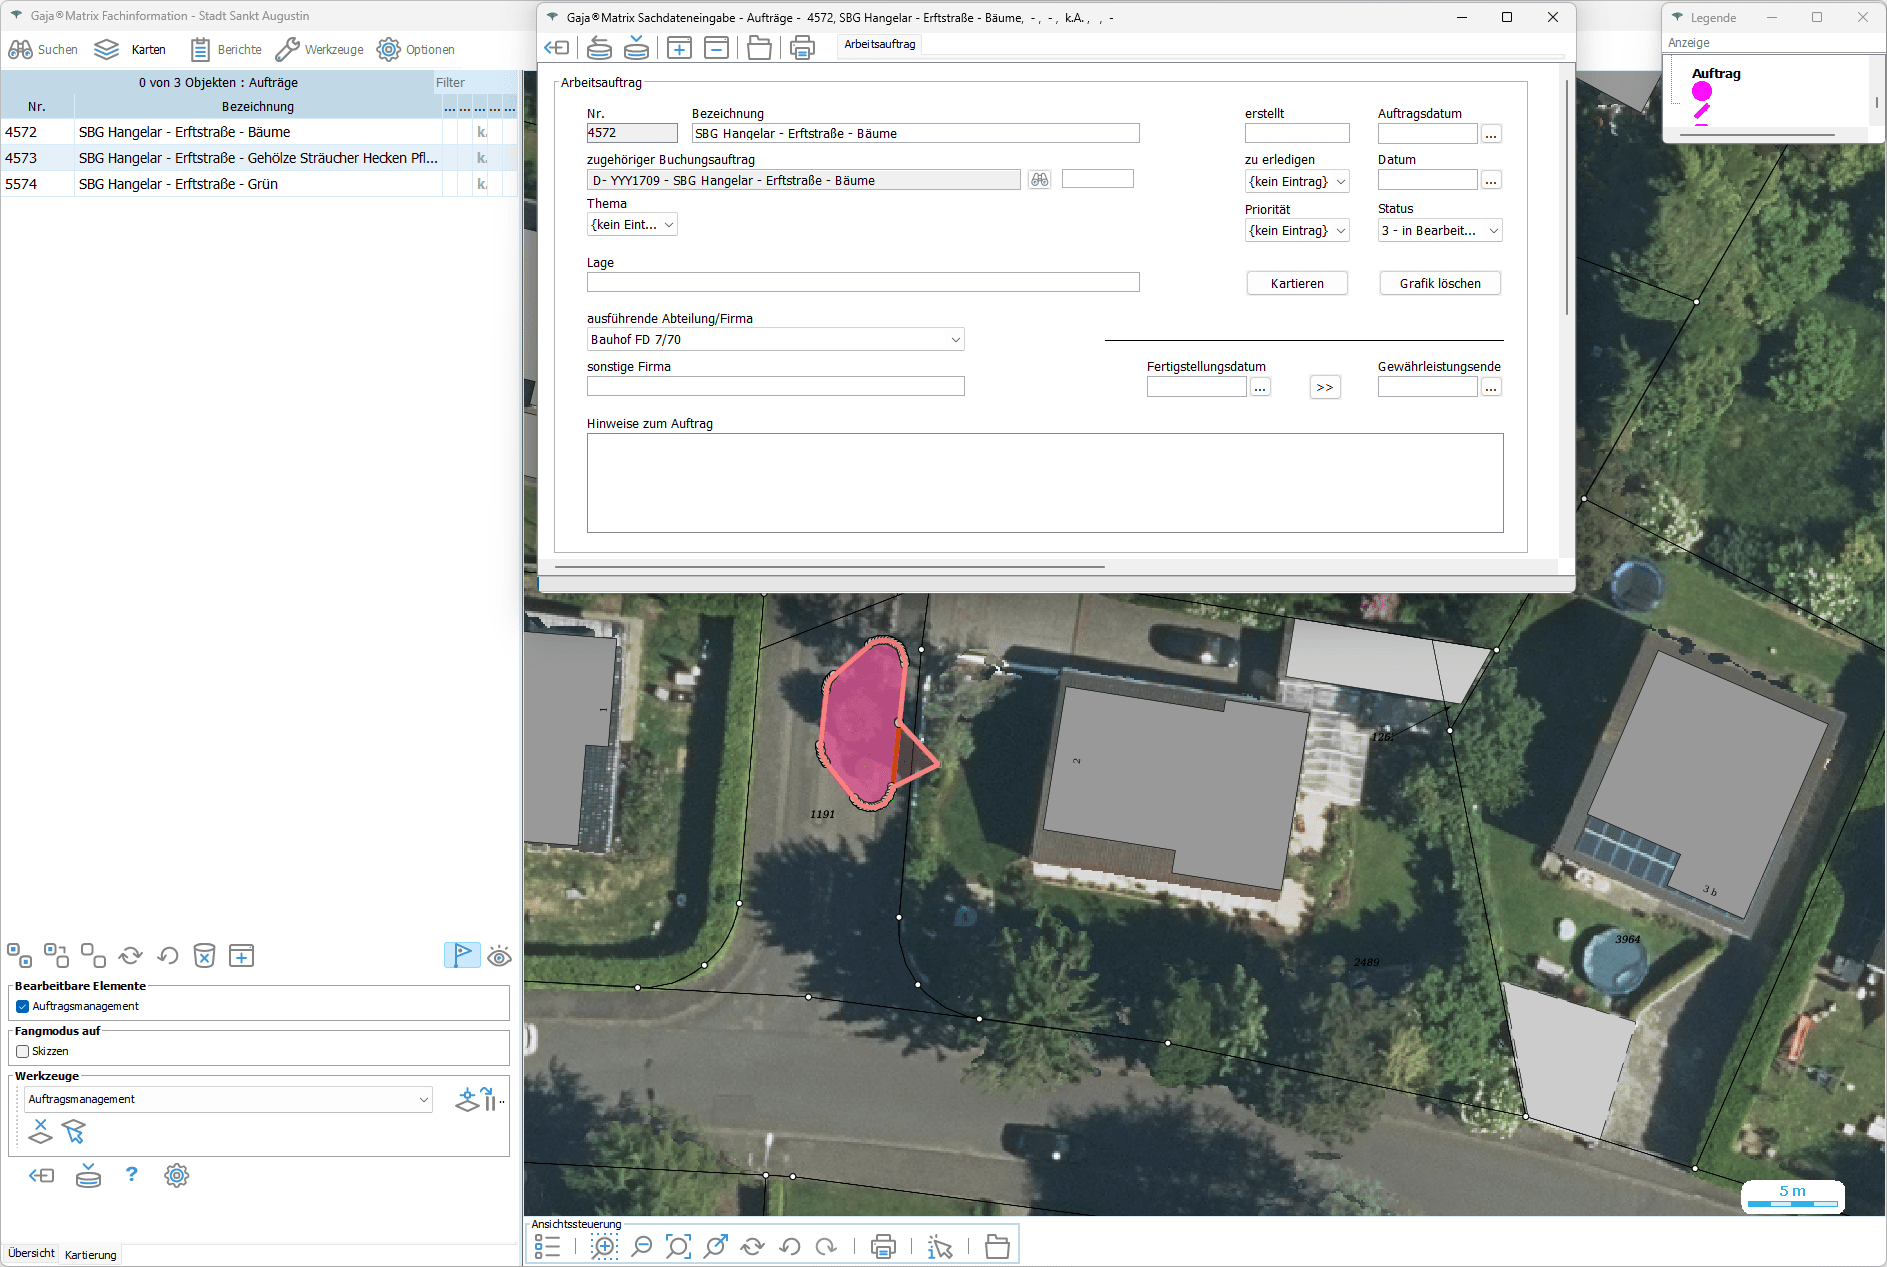Switch to the Kartierung tab
1887x1267 pixels.
tap(91, 1255)
